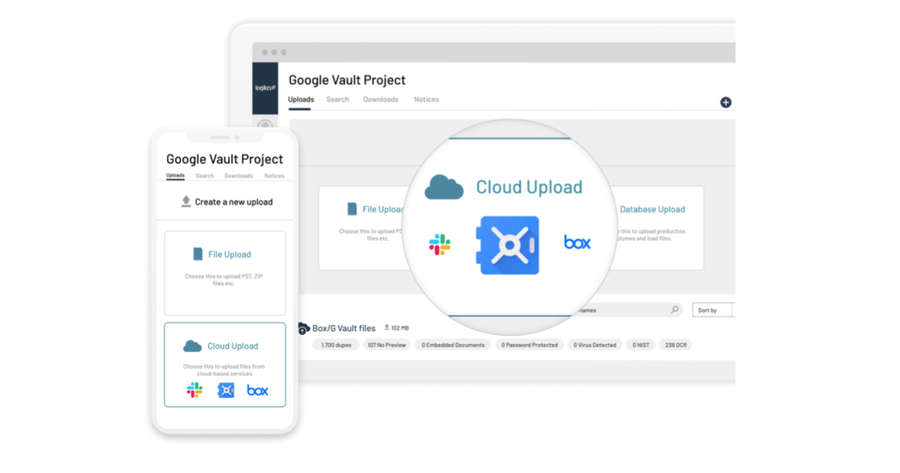Click the large Slack icon in magnifier
Viewport: 900px width, 473px height.
pyautogui.click(x=440, y=245)
